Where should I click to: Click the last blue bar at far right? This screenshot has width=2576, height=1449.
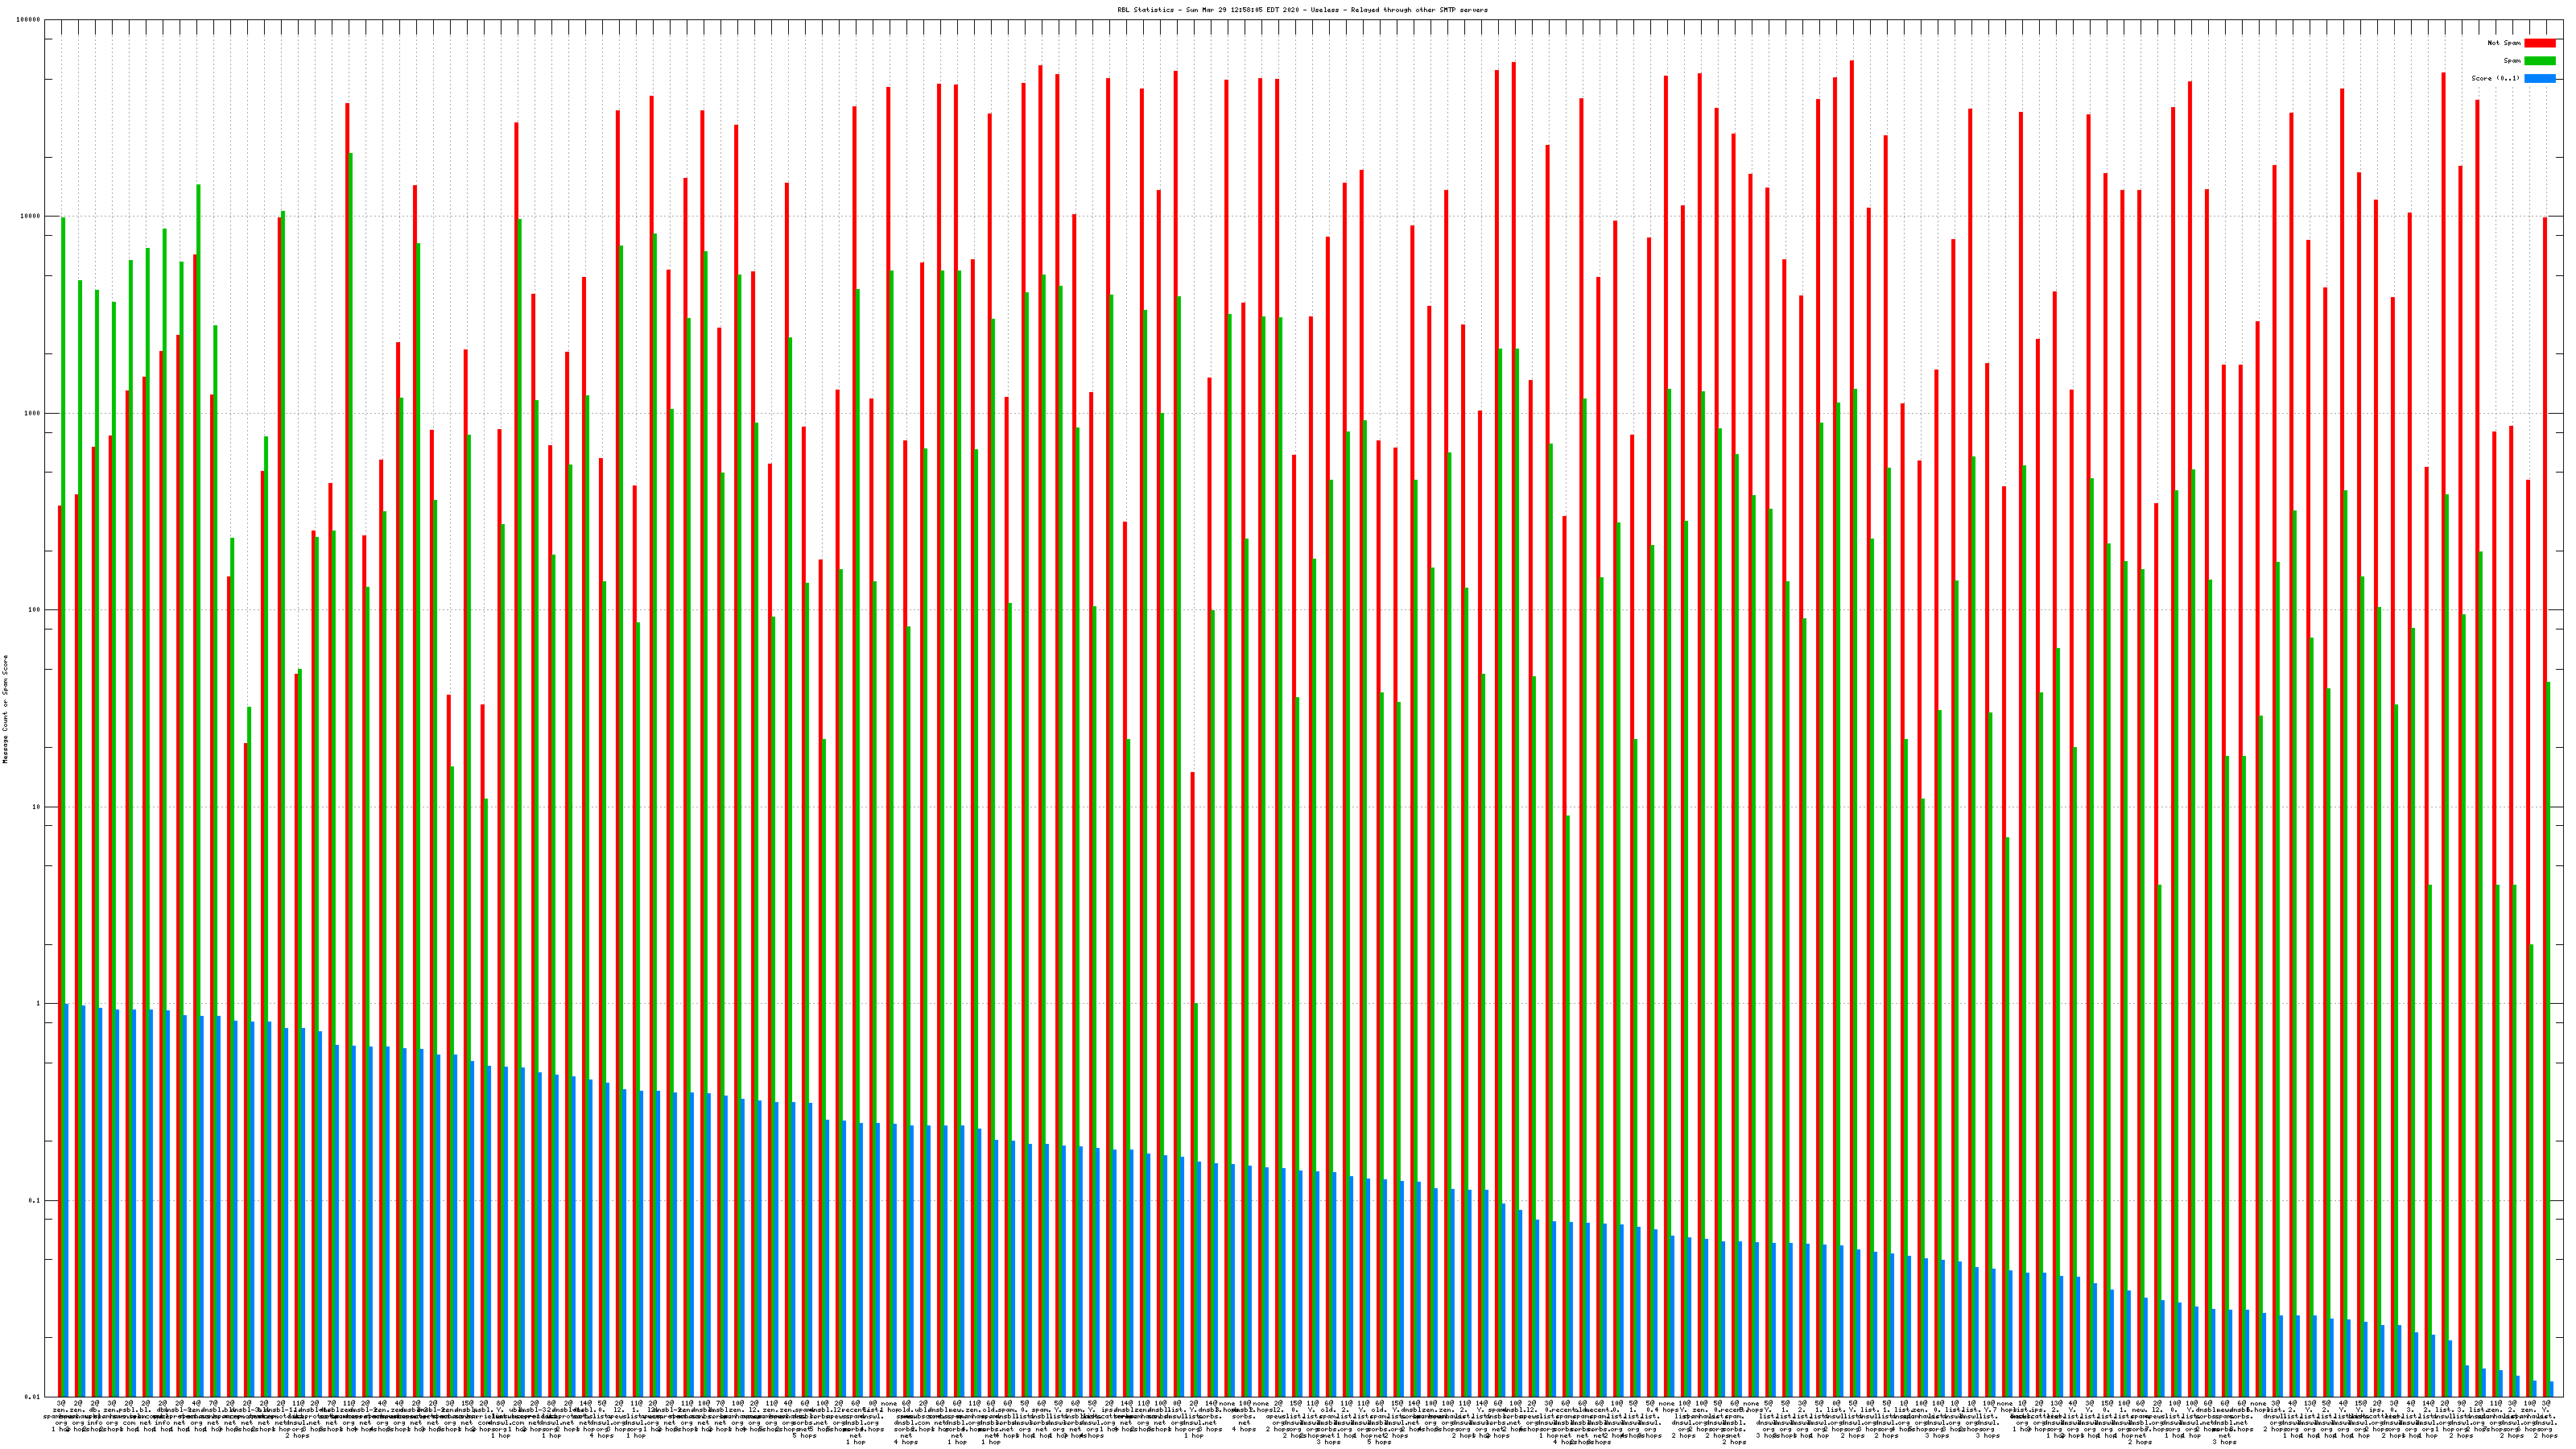point(2552,1389)
